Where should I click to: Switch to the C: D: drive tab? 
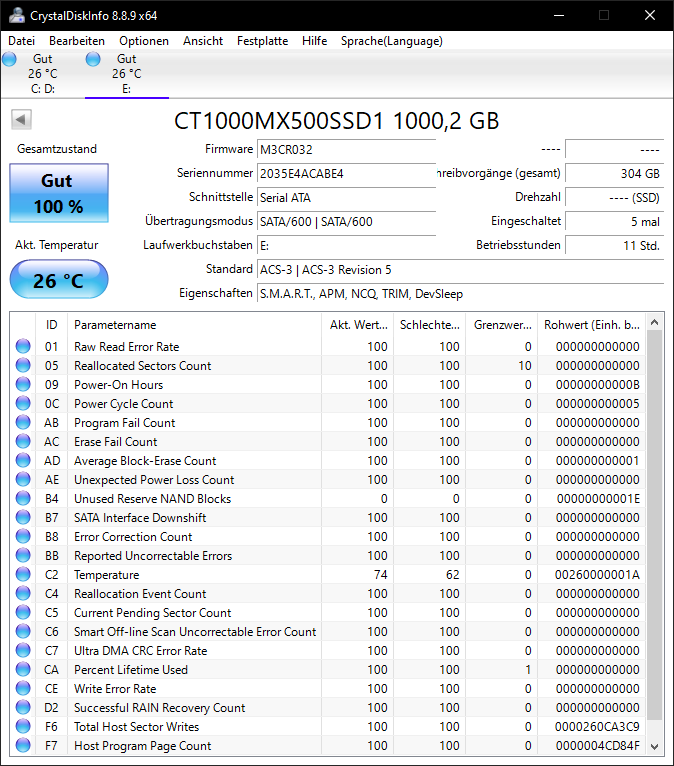coord(43,74)
